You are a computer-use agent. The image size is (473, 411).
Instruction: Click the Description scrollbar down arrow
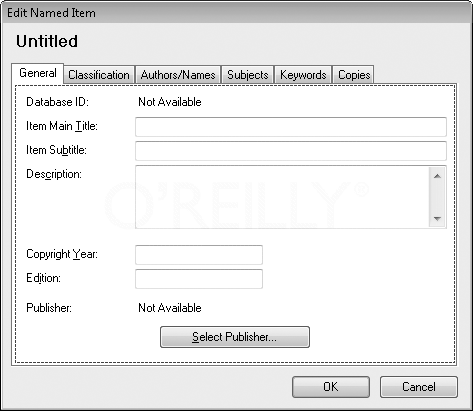pos(437,219)
